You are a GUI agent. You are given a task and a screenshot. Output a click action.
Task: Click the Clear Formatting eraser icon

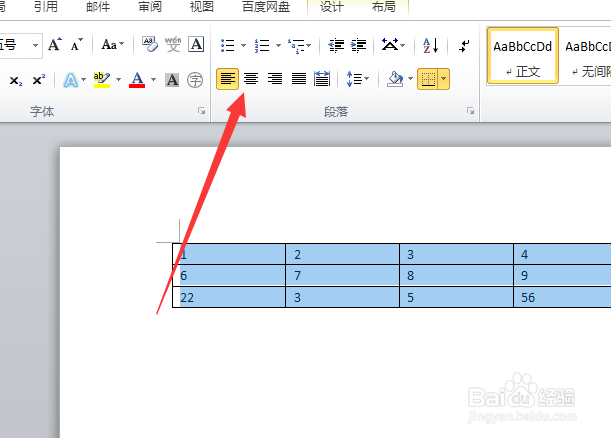pyautogui.click(x=150, y=44)
